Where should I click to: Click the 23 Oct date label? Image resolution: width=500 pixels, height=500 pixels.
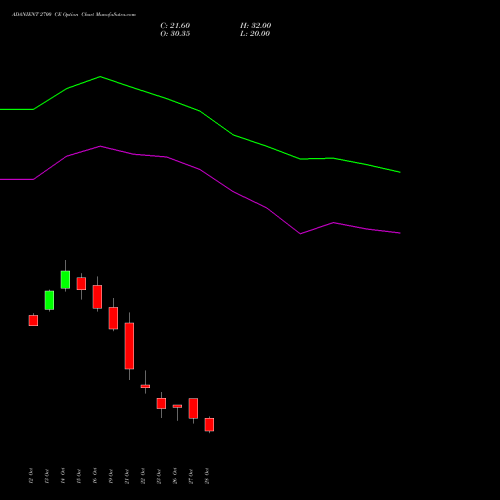pos(159,476)
